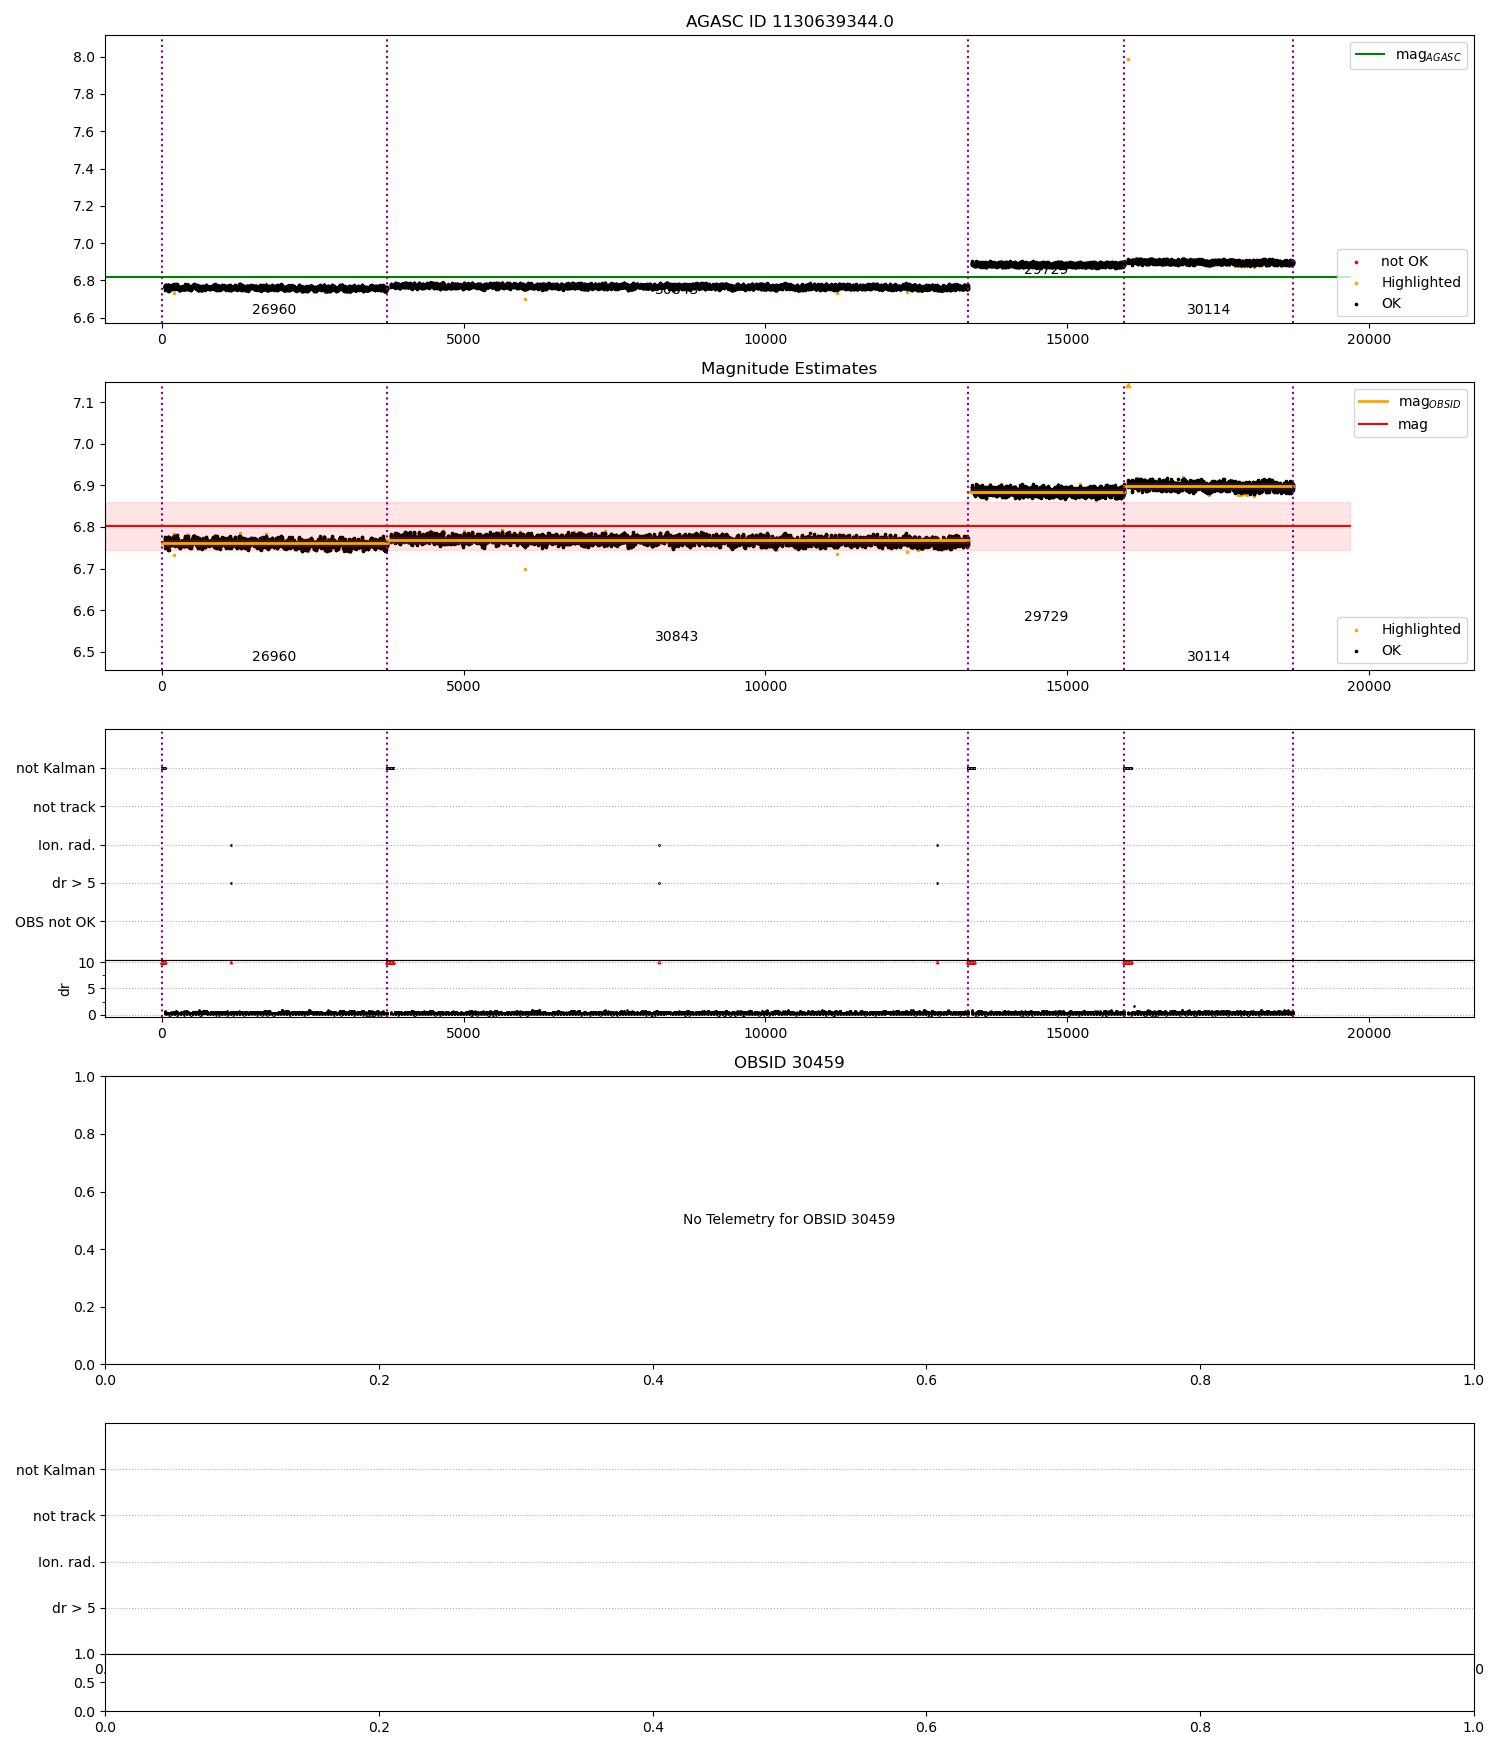
Task: Click 'not track' label in the empty bottom panel
Action: (x=64, y=1515)
